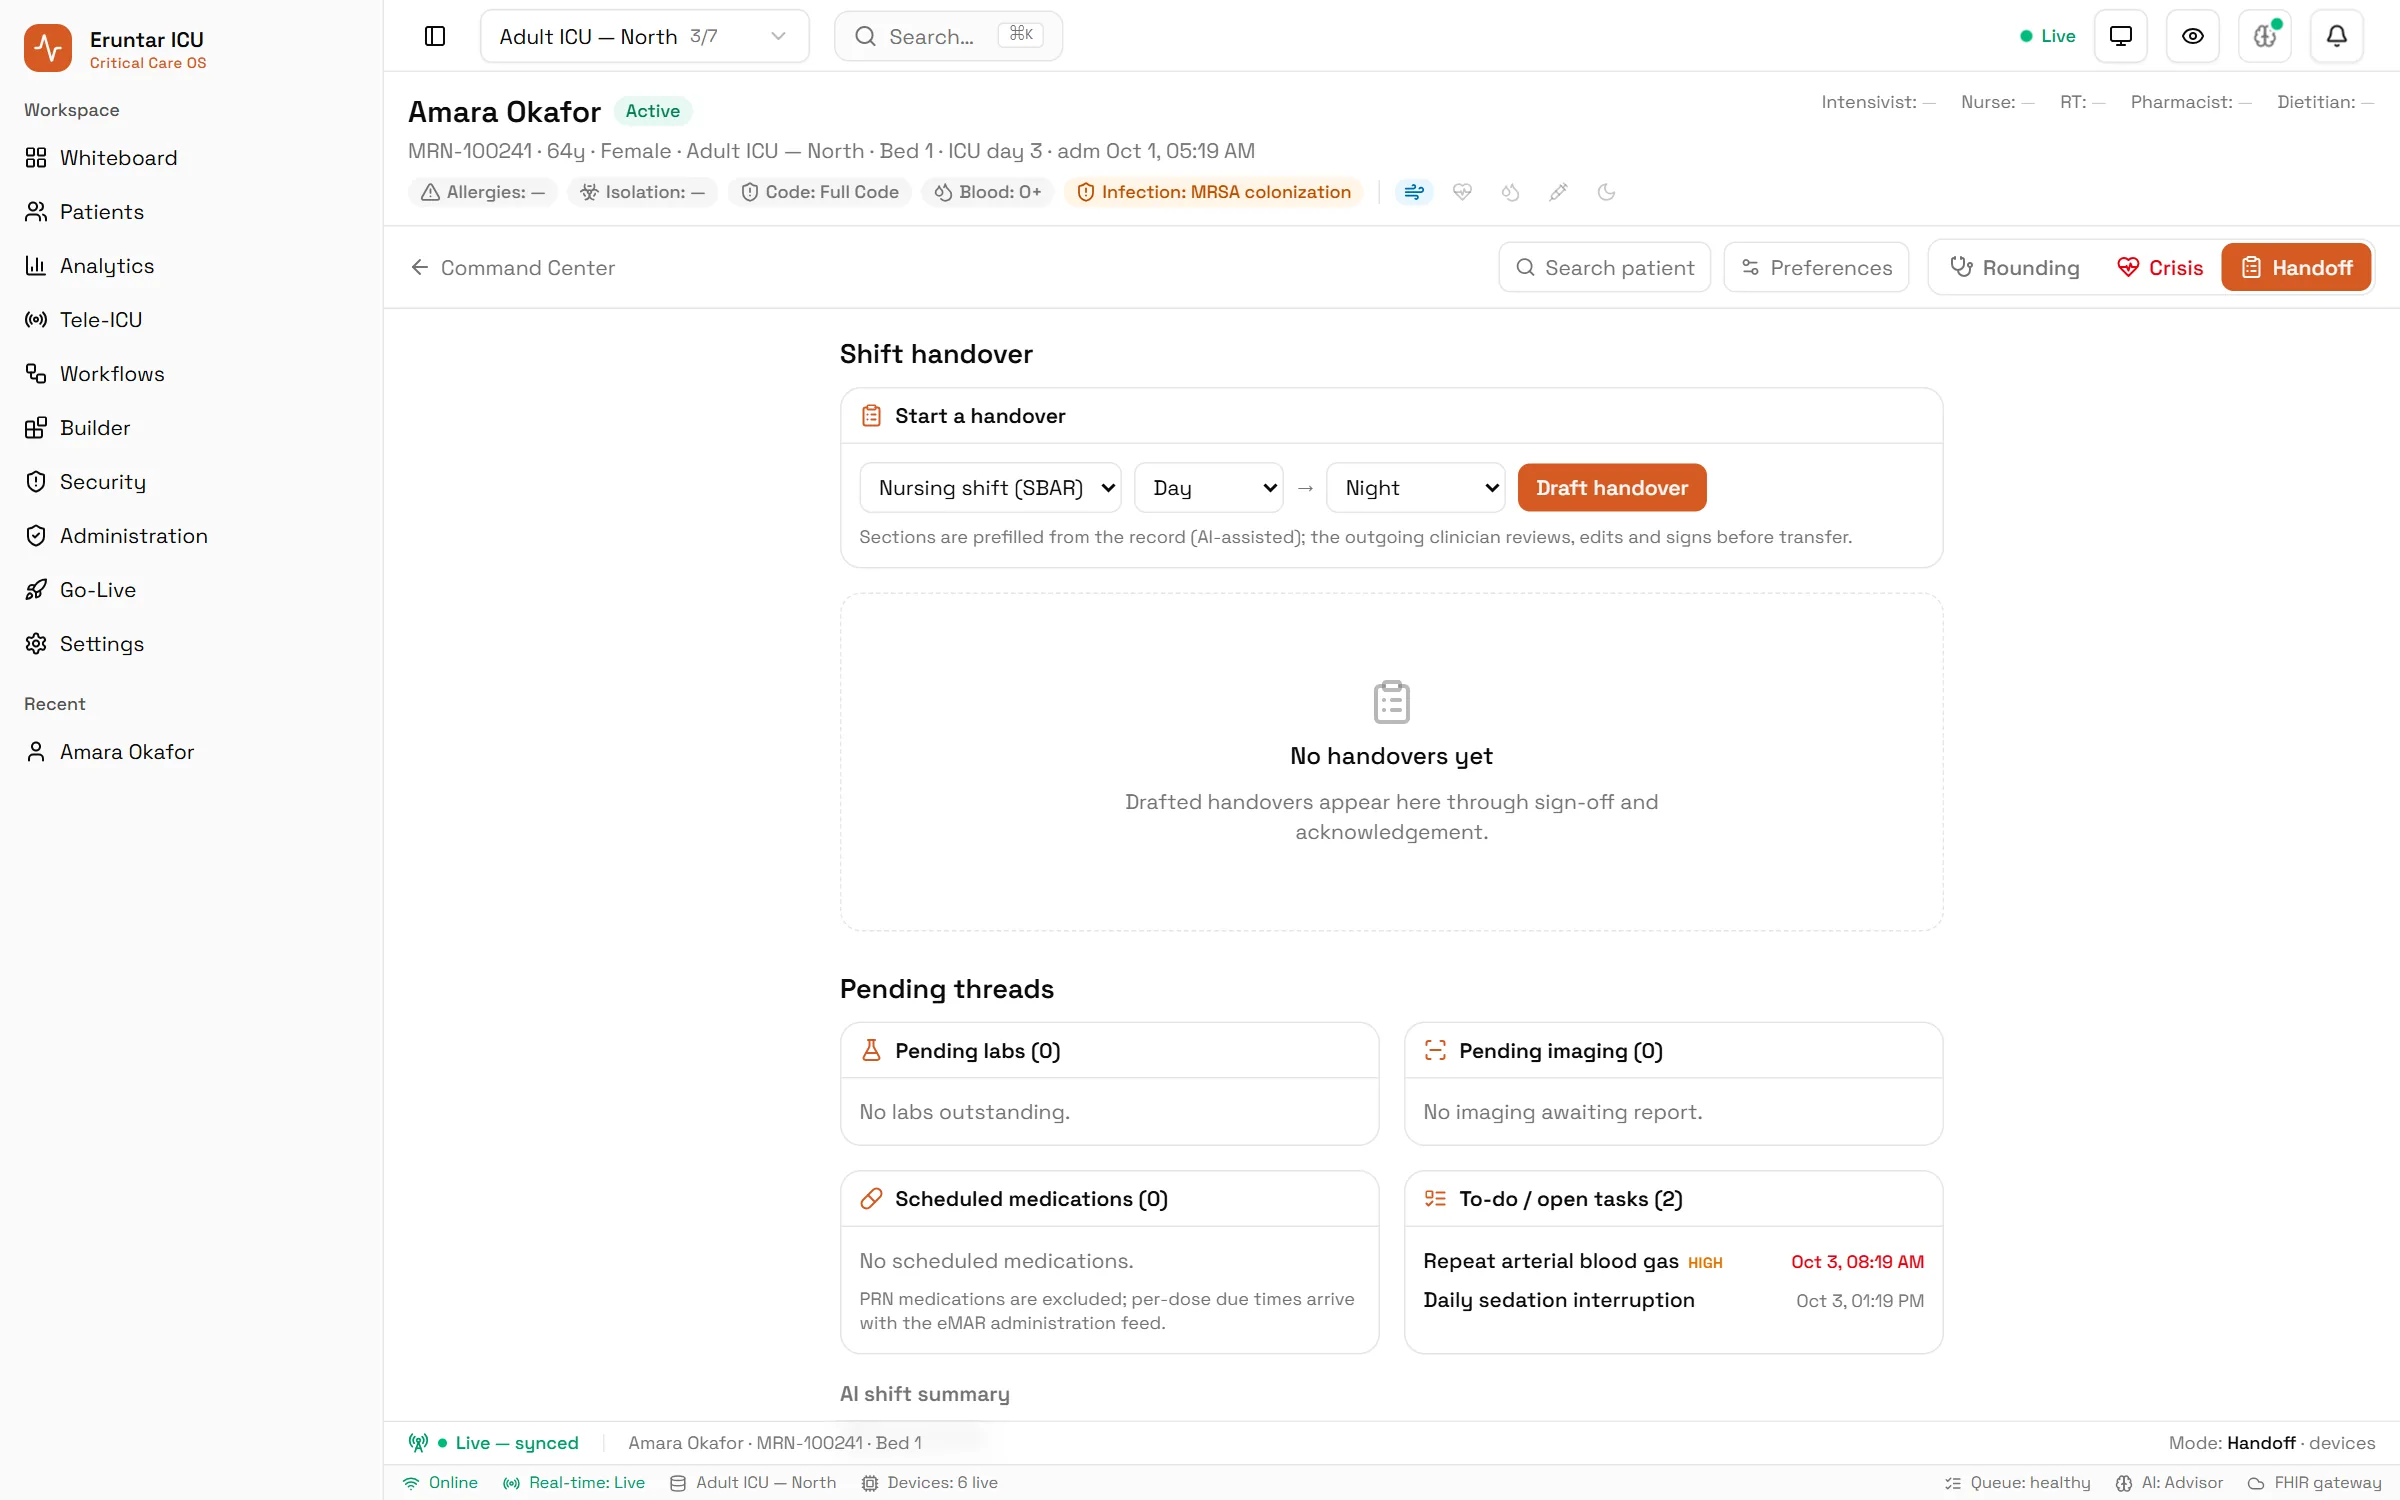2400x1500 pixels.
Task: Open Administration settings
Action: point(191,536)
